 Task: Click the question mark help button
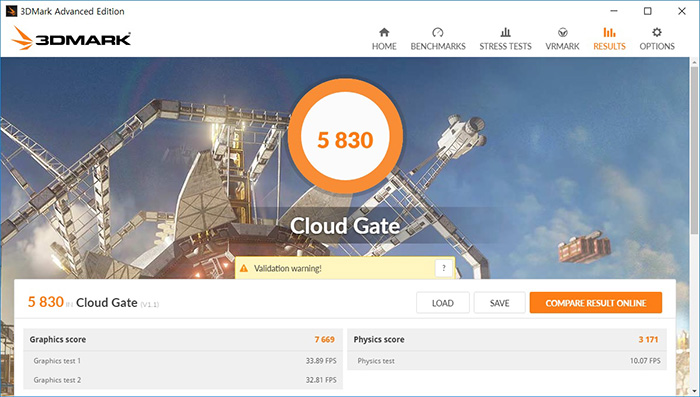tap(444, 268)
